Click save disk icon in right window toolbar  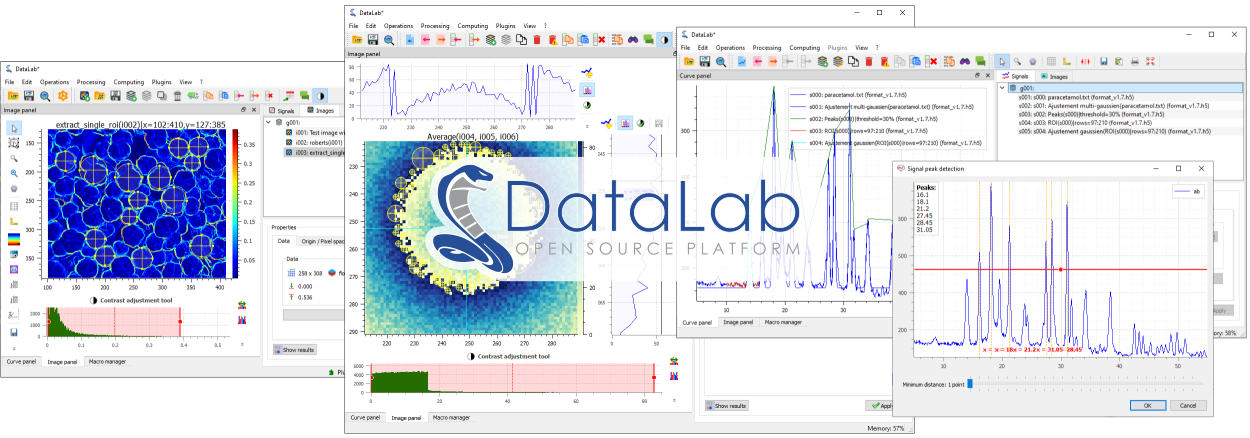[705, 61]
